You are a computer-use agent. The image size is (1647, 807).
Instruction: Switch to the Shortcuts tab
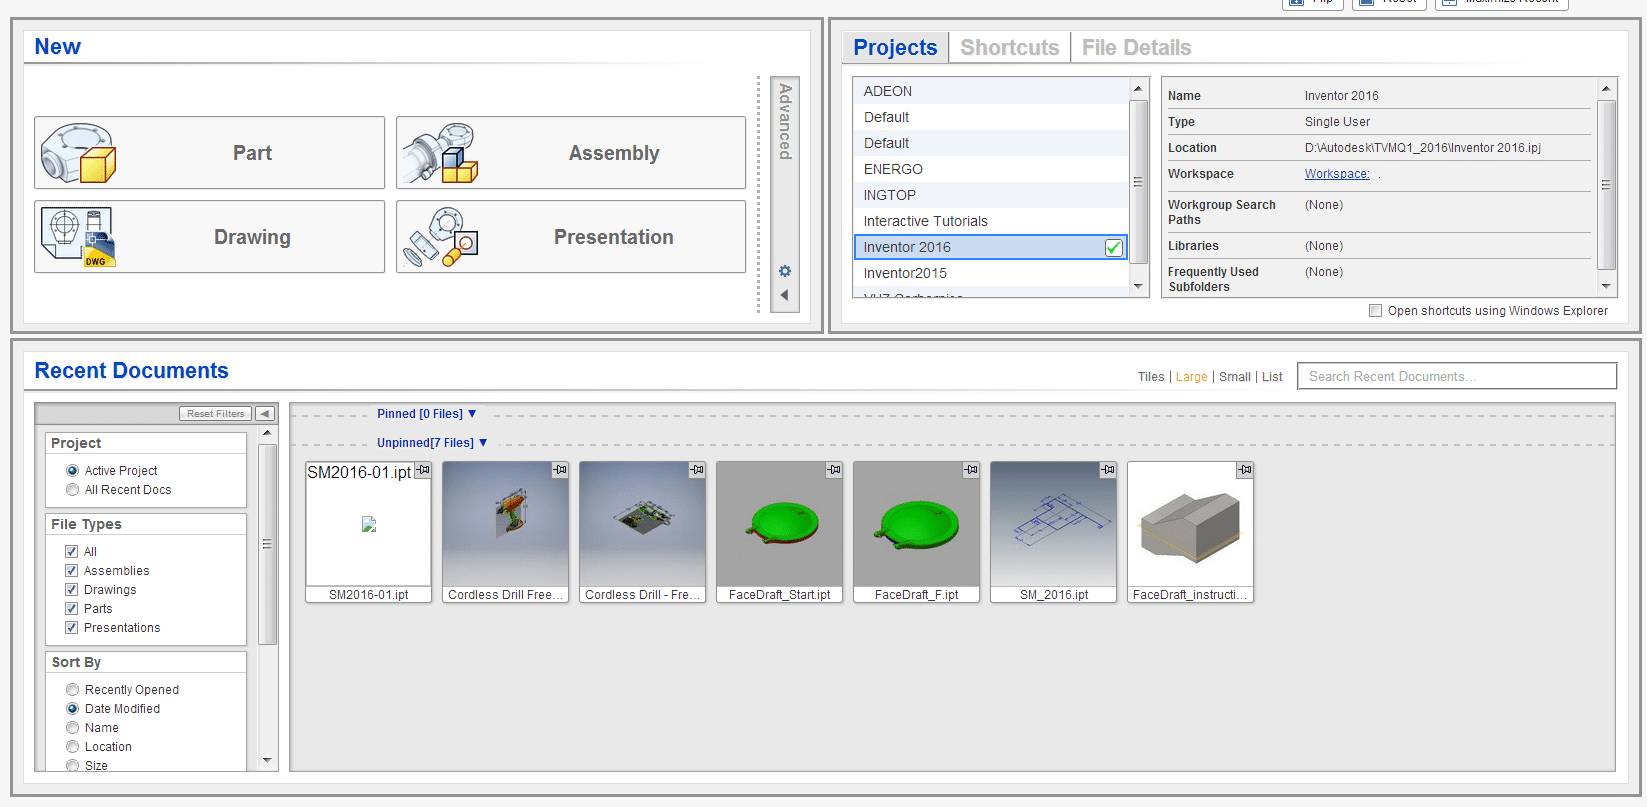1009,47
